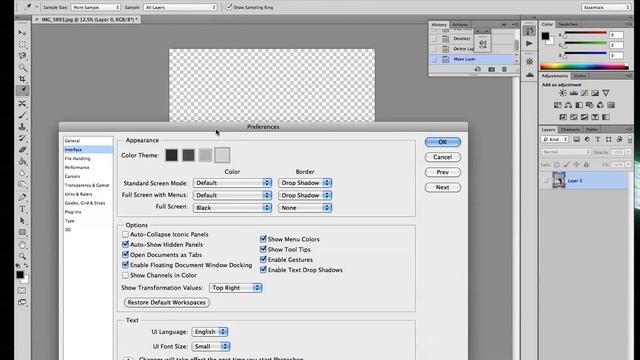Open Full Screen color dropdown showing Black
The height and width of the screenshot is (360, 640).
pos(232,208)
